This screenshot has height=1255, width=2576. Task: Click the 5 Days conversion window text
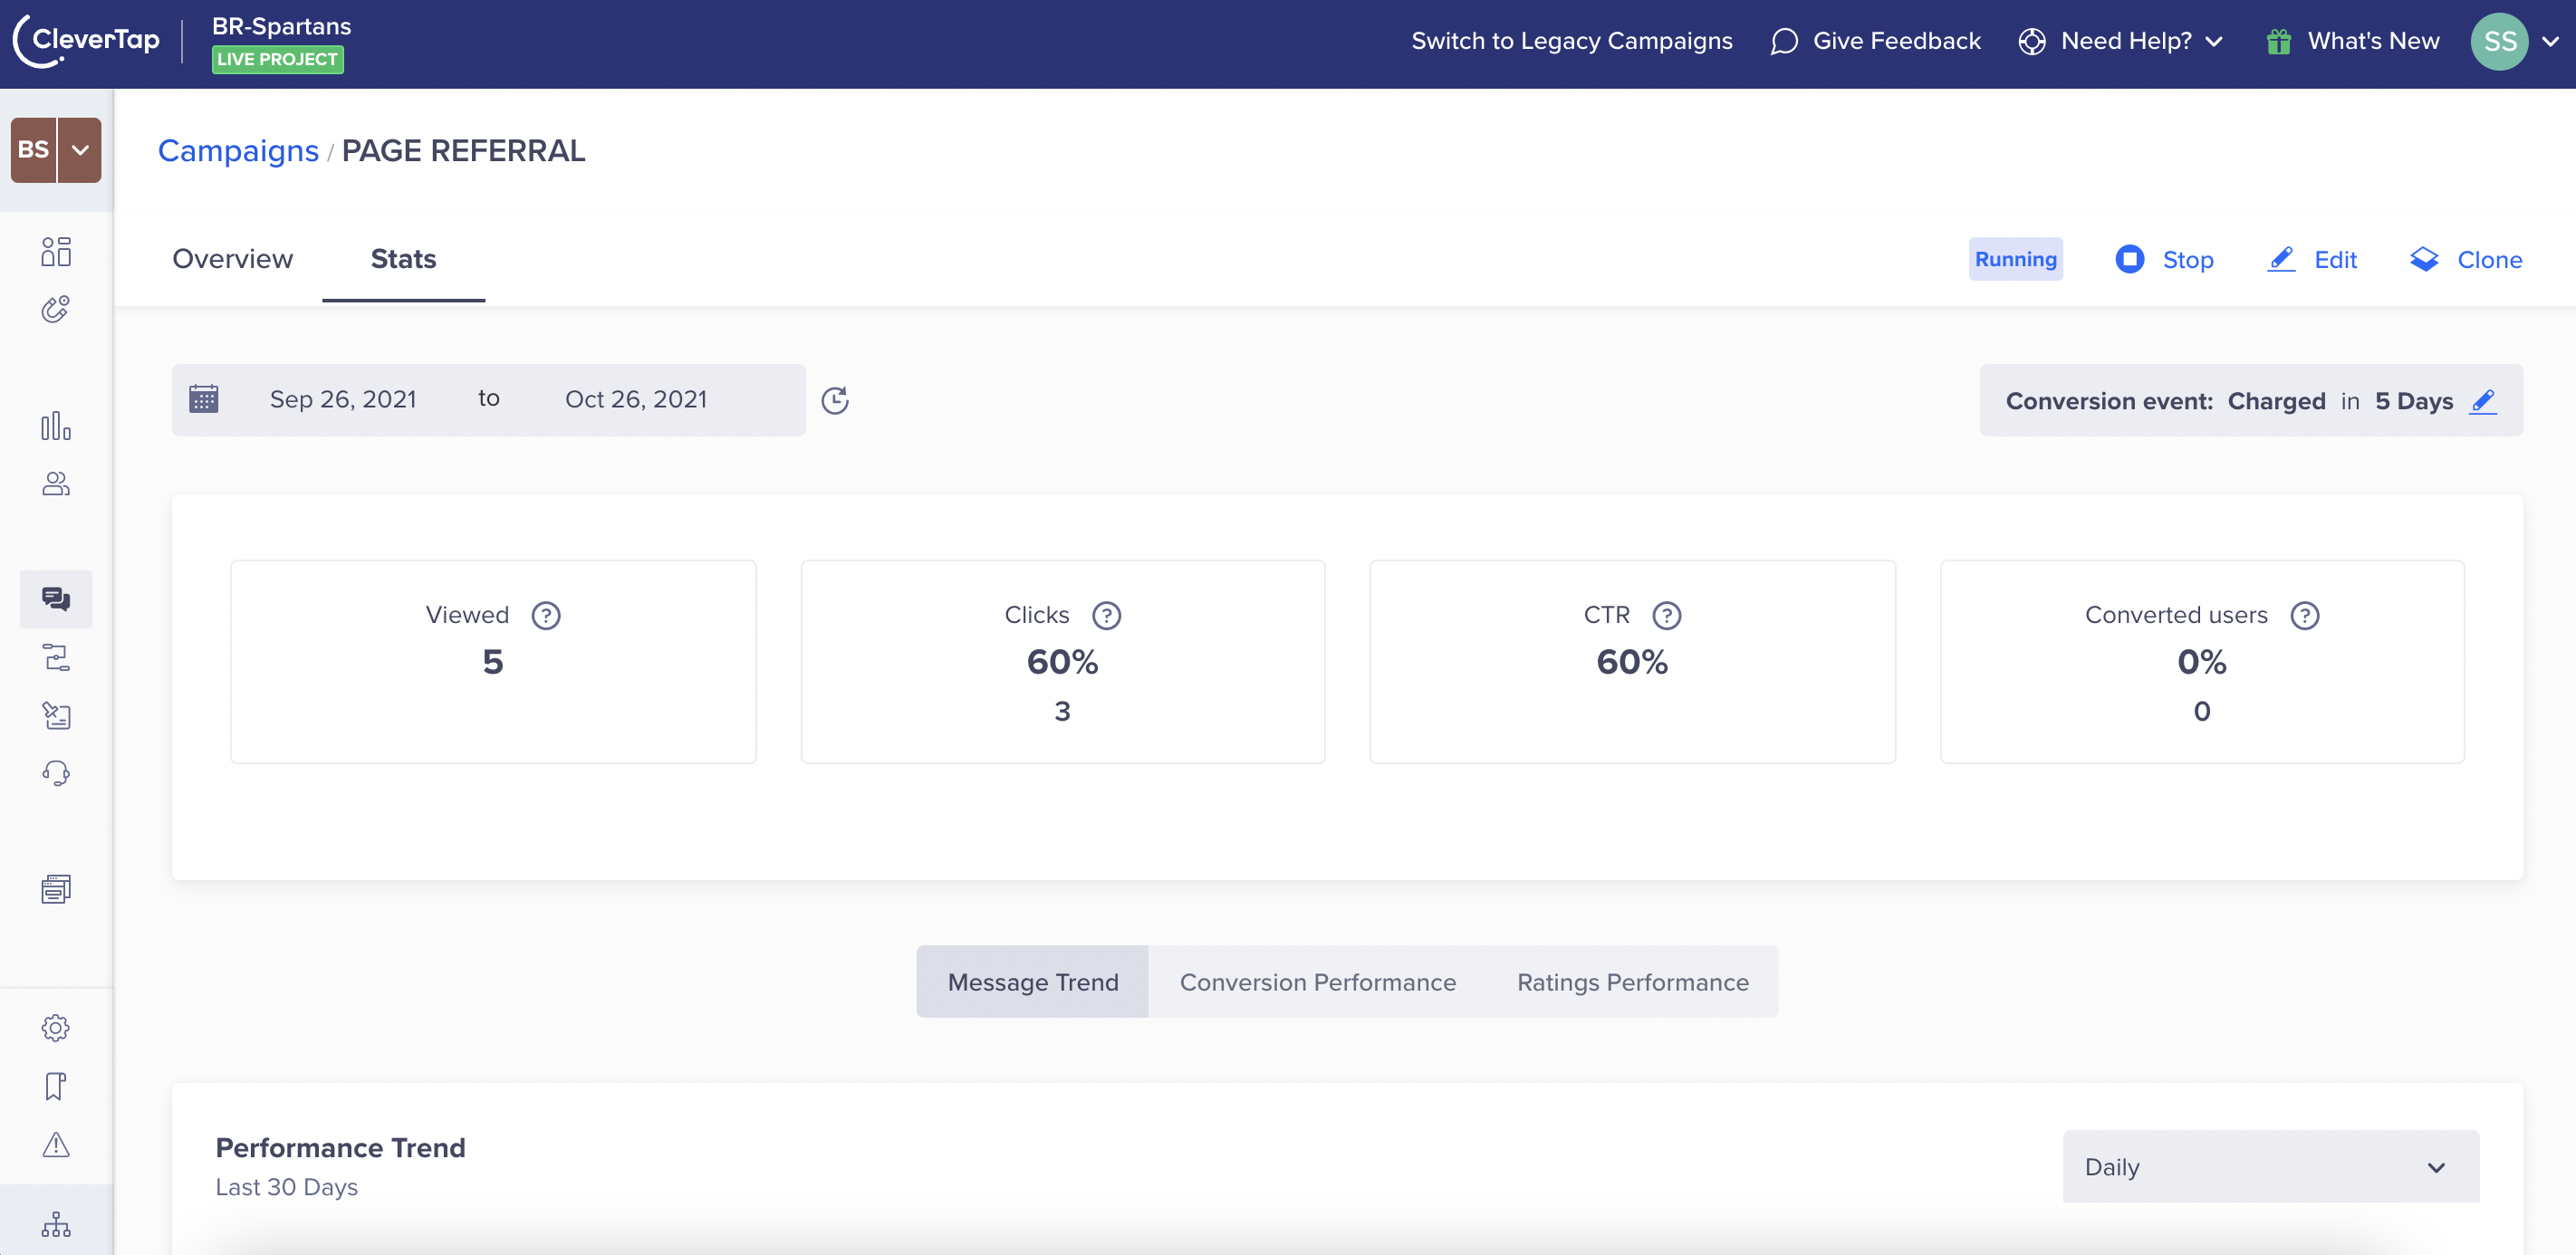2414,401
